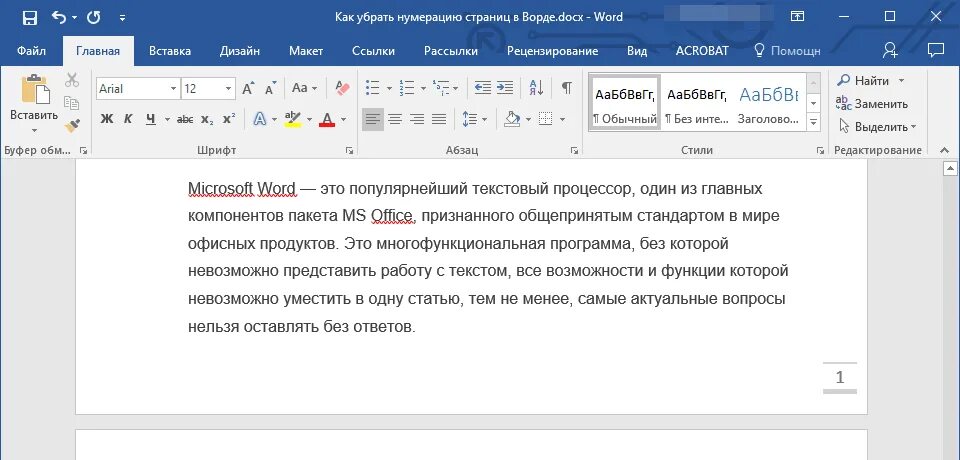Image resolution: width=960 pixels, height=460 pixels.
Task: Apply red font color A
Action: tap(327, 119)
